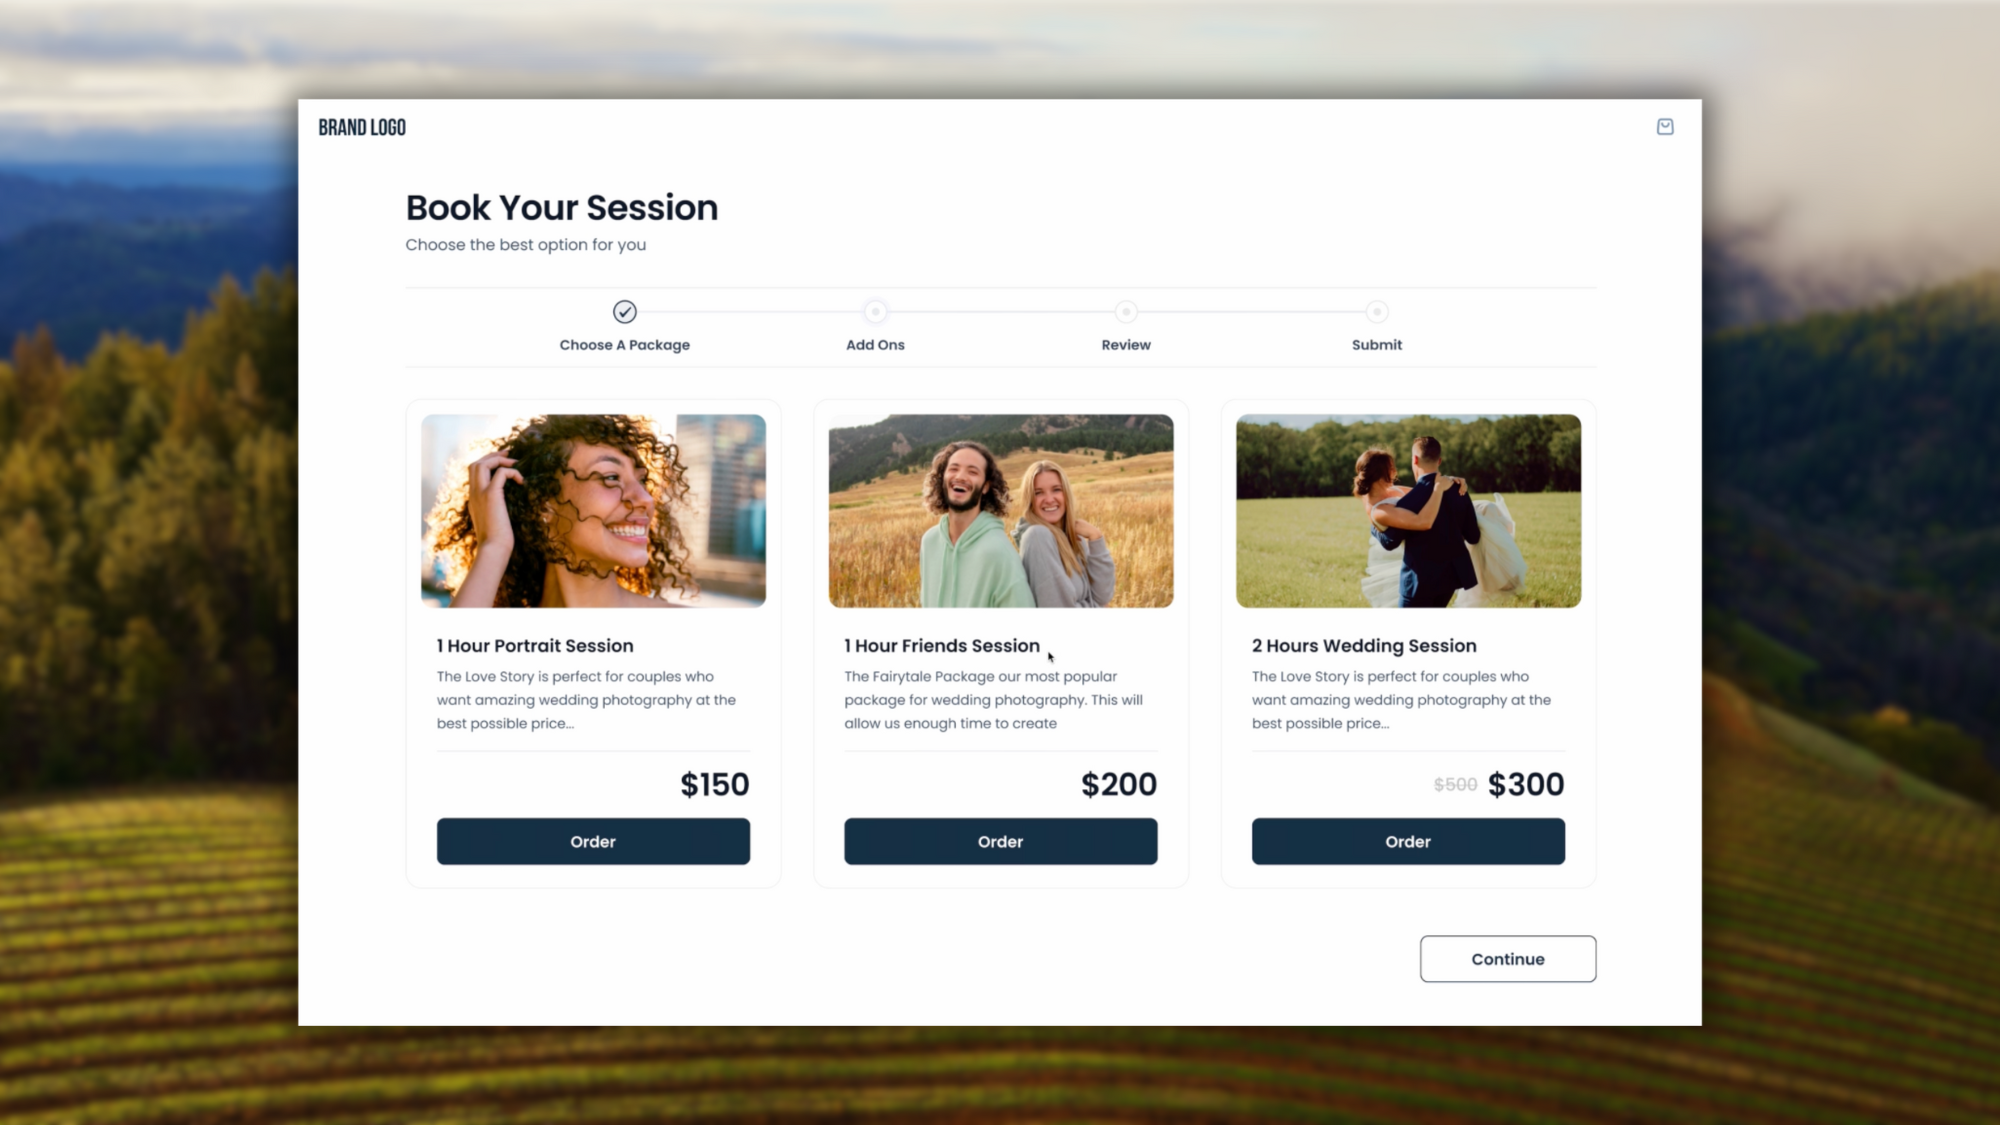Toggle the Add Ons progress step circle

click(x=875, y=310)
